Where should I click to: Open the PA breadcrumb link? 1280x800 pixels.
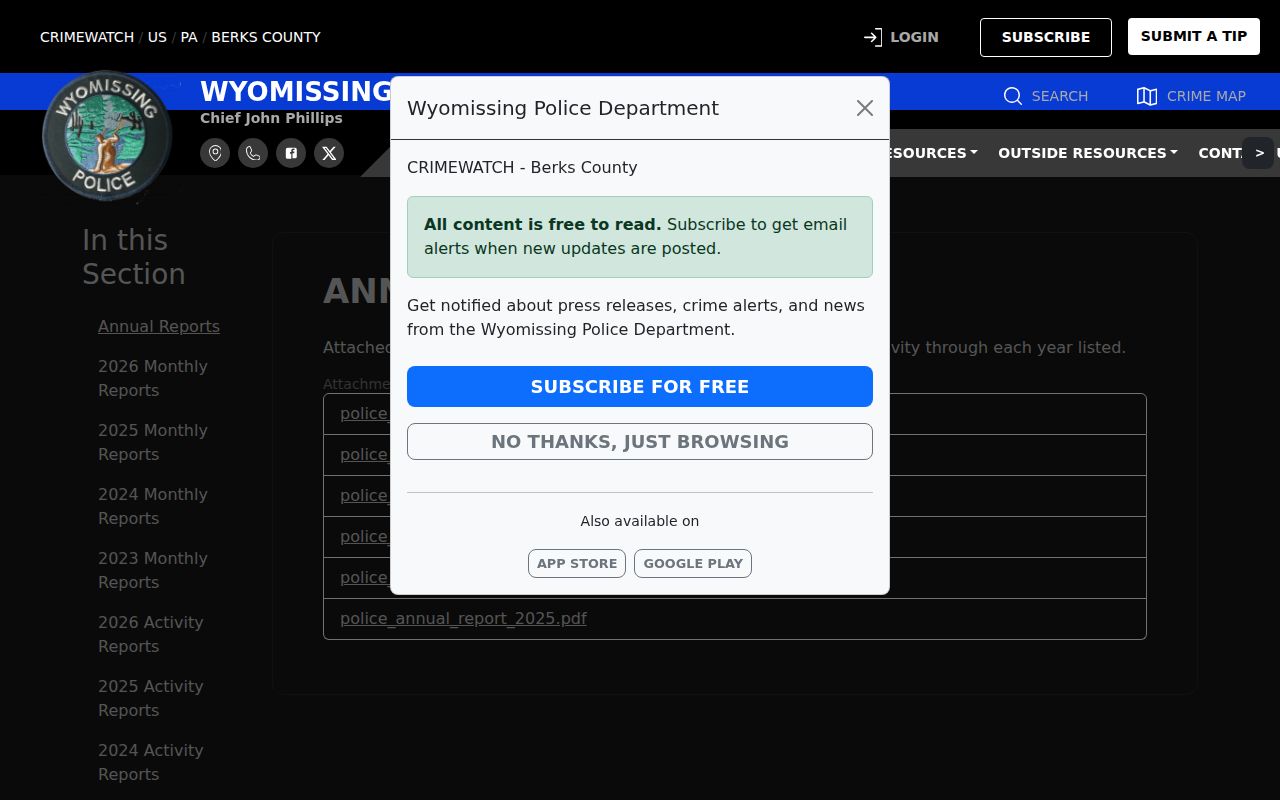[189, 37]
